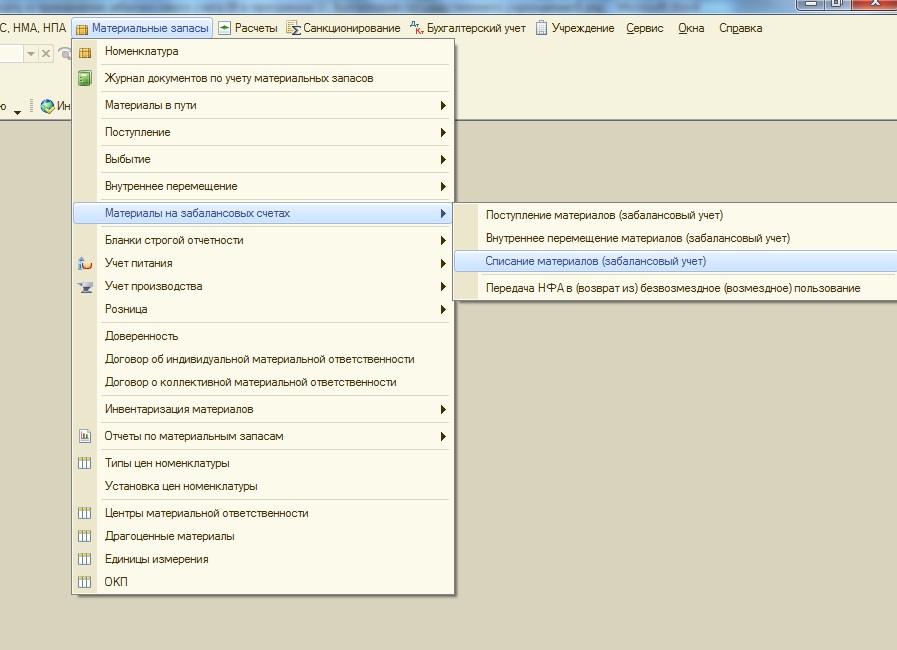897x650 pixels.
Task: Choose Поступление материалов (забалансовый учет)
Action: point(604,215)
